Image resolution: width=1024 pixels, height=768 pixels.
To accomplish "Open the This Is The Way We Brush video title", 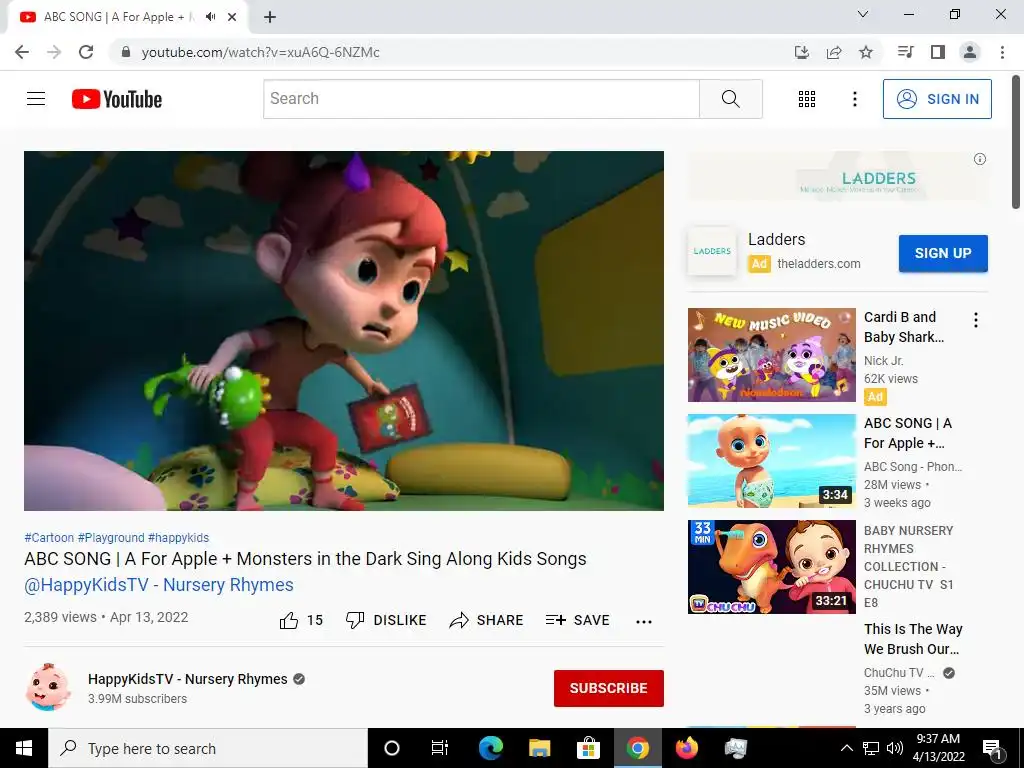I will [913, 639].
